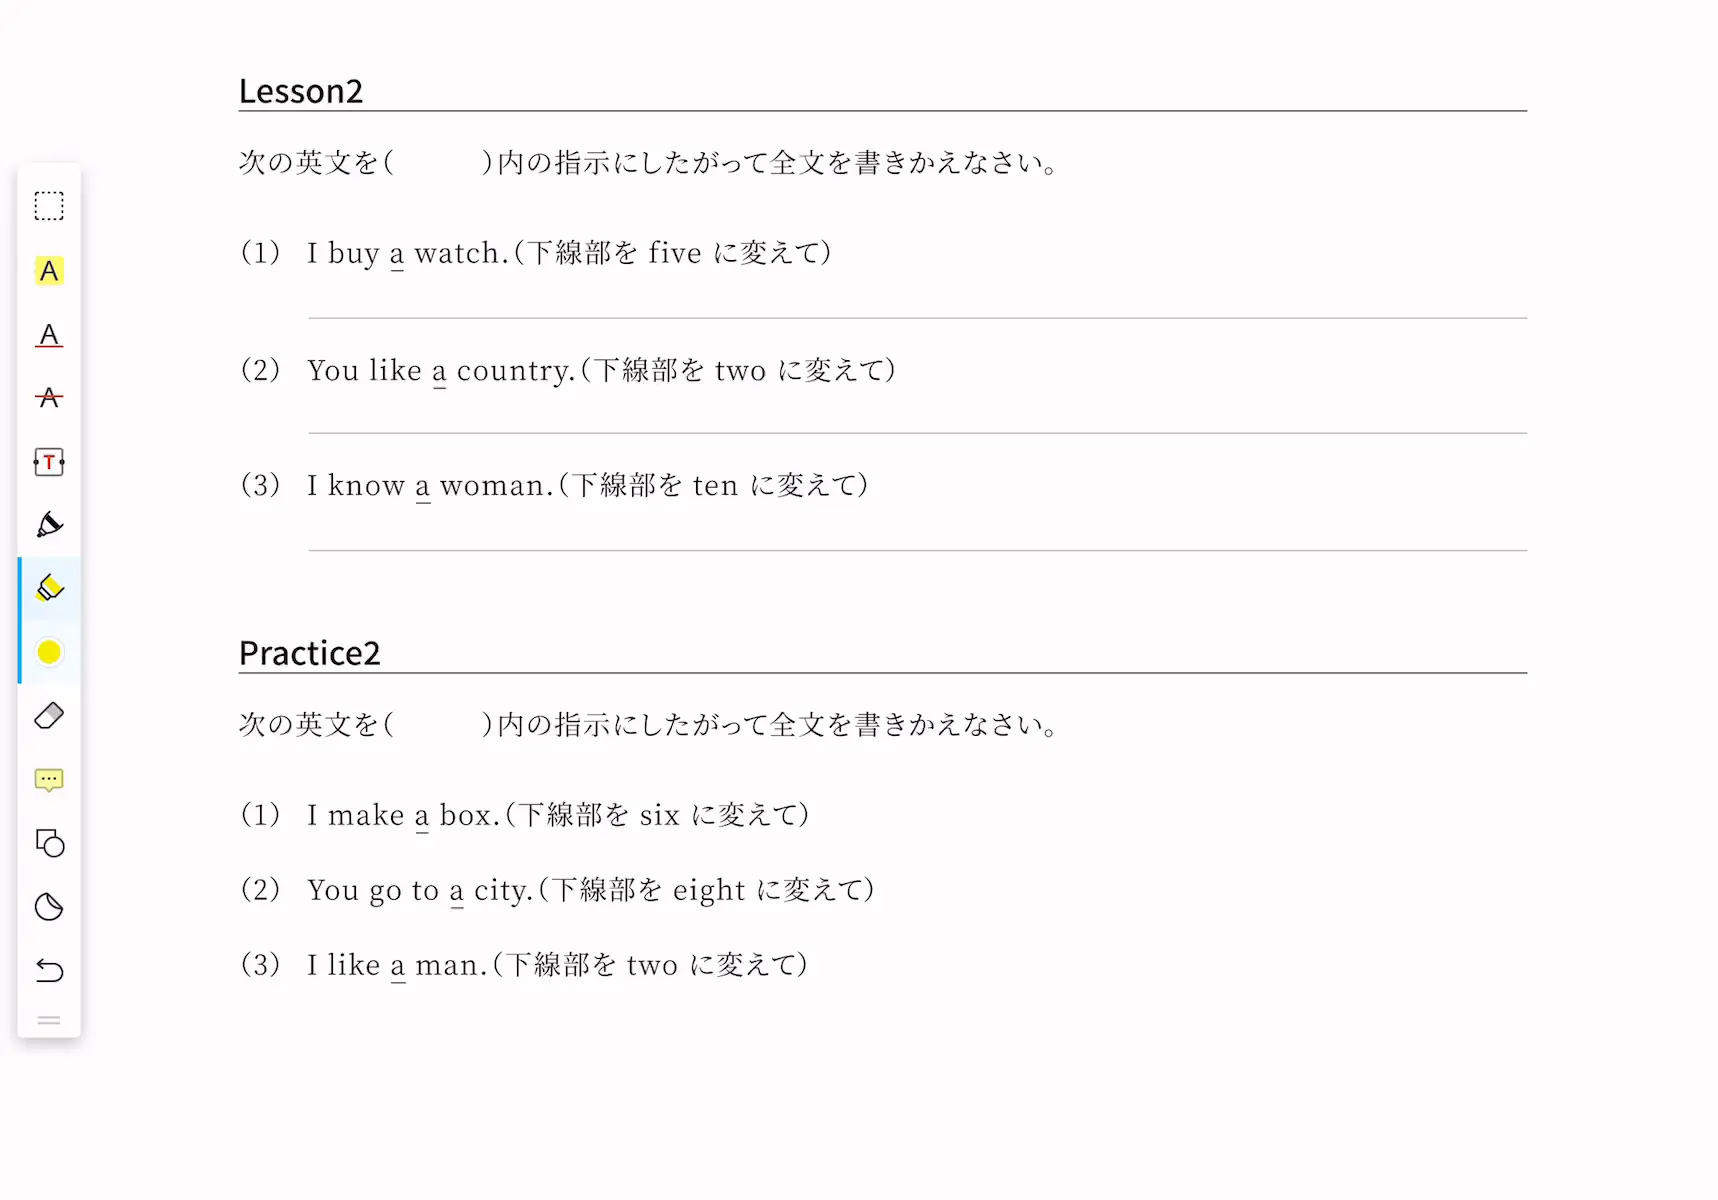Open the yellow color swatch picker
Image resolution: width=1718 pixels, height=1200 pixels.
pyautogui.click(x=49, y=652)
